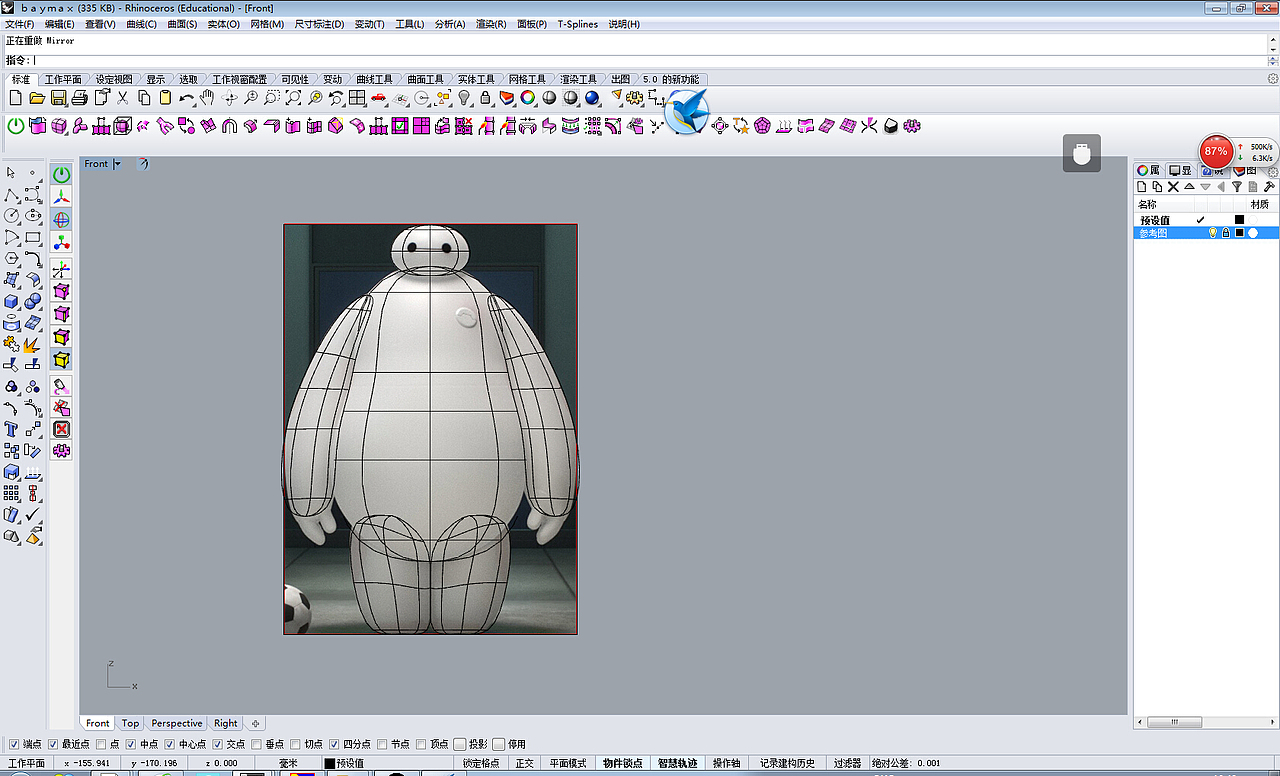Viewport: 1280px width, 776px height.
Task: Toggle 物件锁点 in status bar
Action: pos(623,763)
